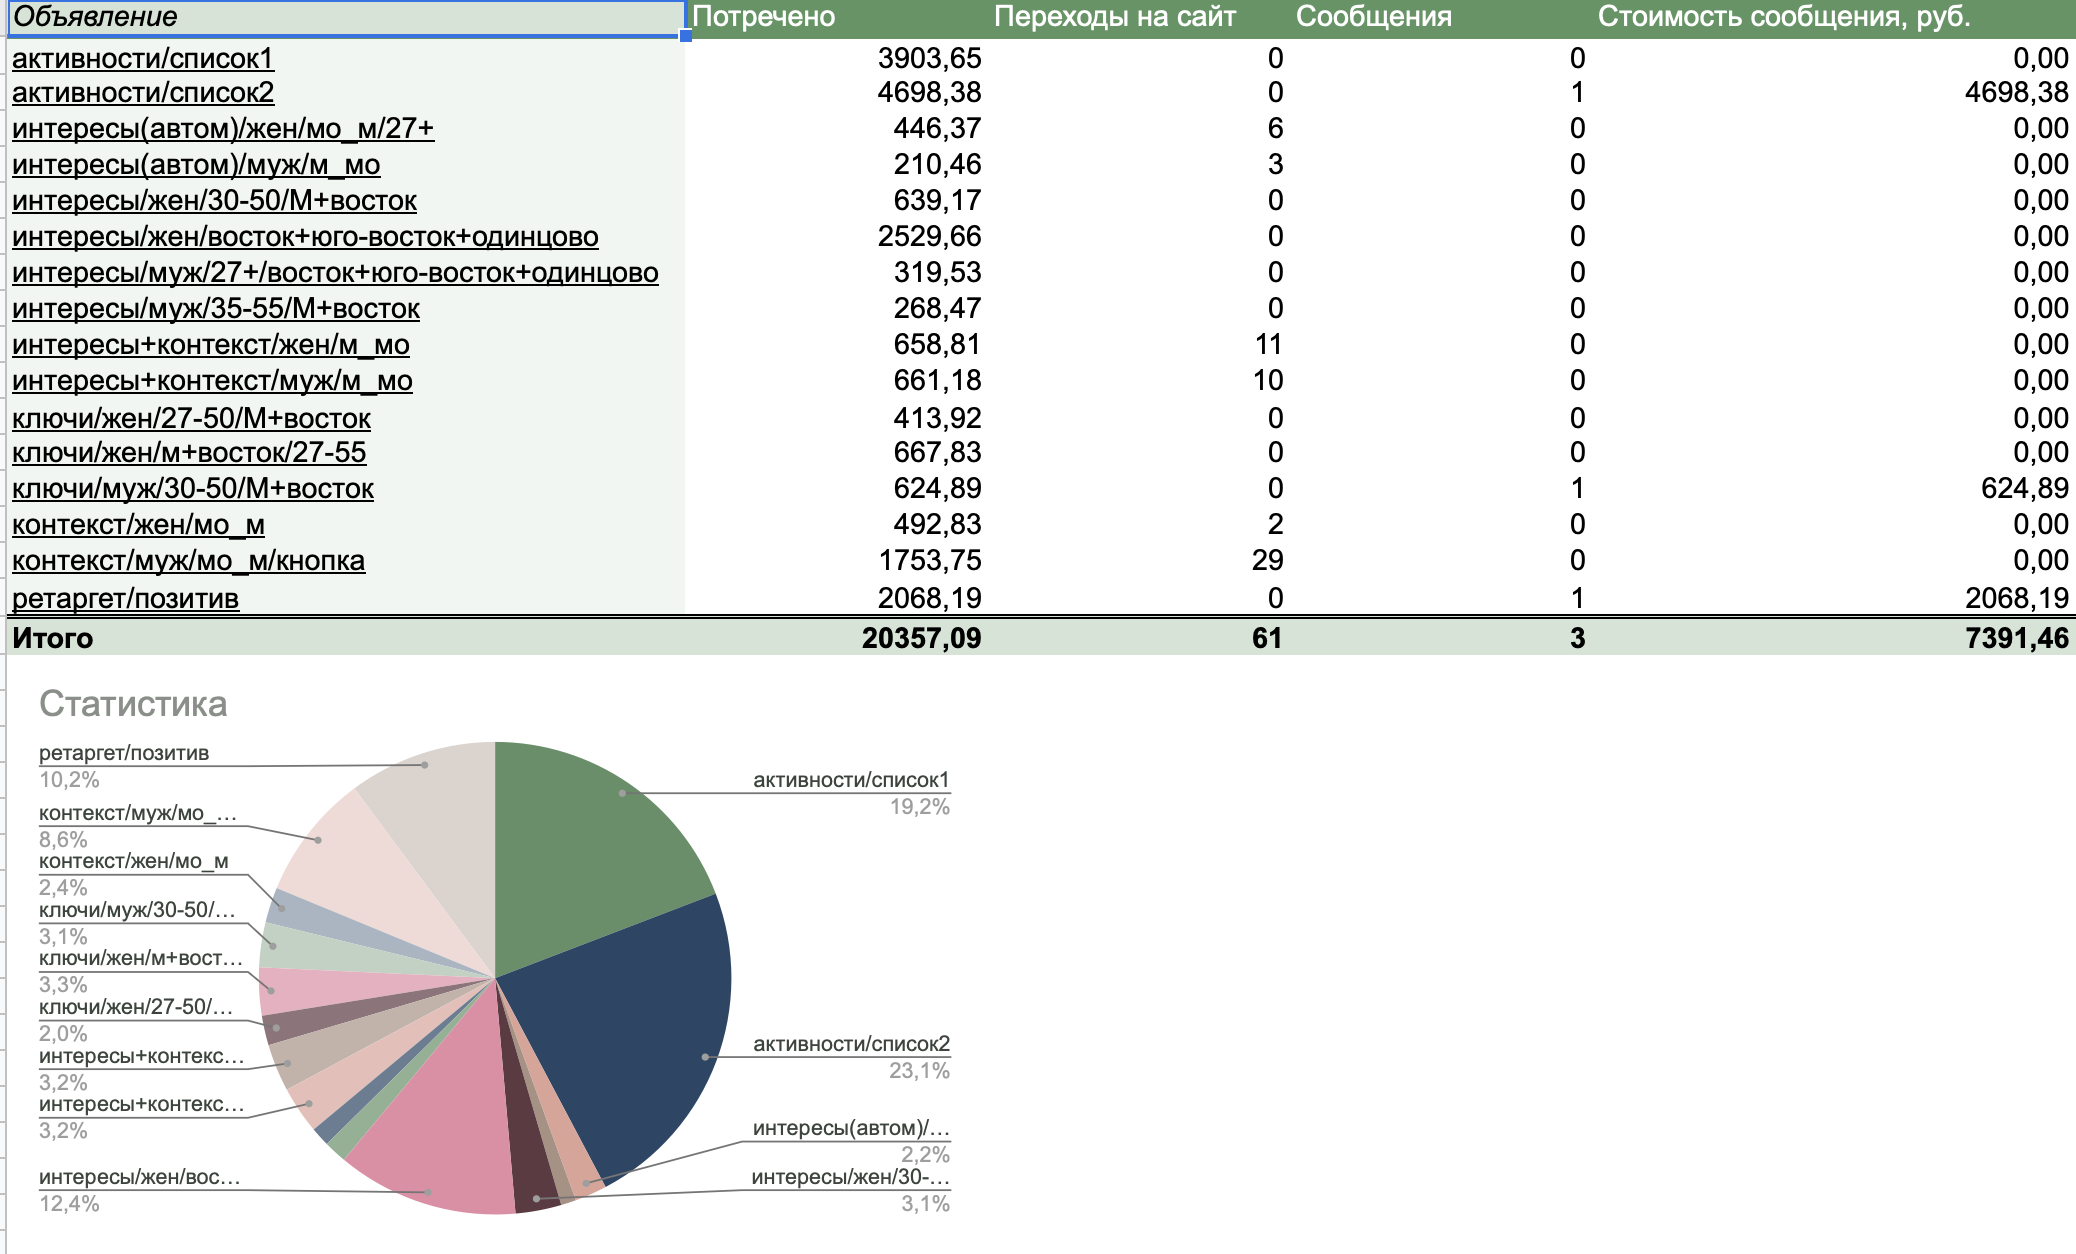This screenshot has width=2076, height=1254.
Task: Open the интересы/жен/восток+юго-восток+одинцово link
Action: [x=305, y=236]
